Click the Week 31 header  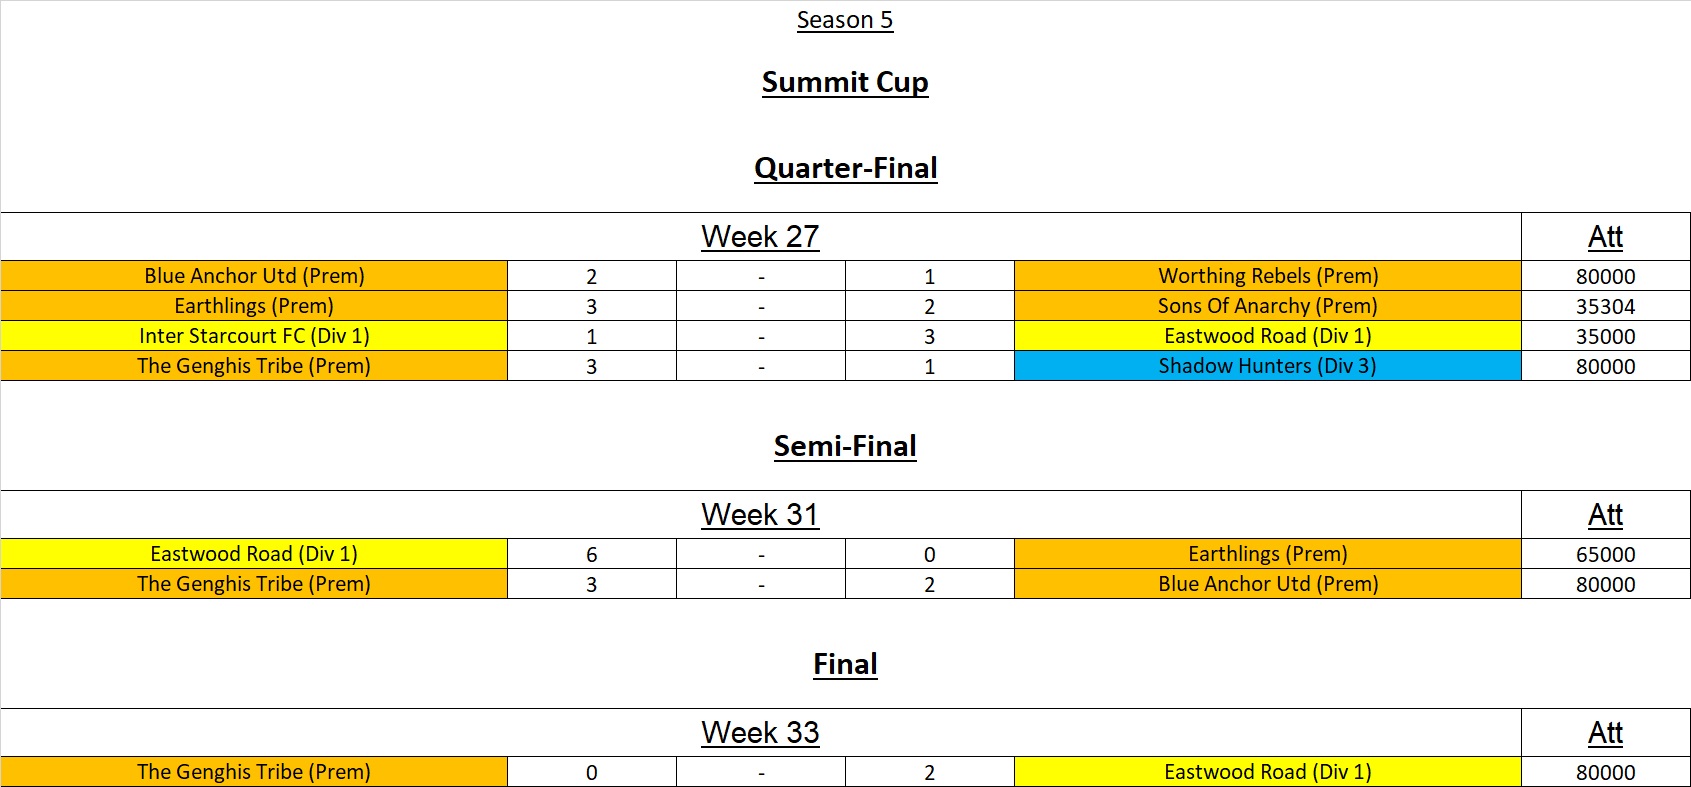coord(760,515)
